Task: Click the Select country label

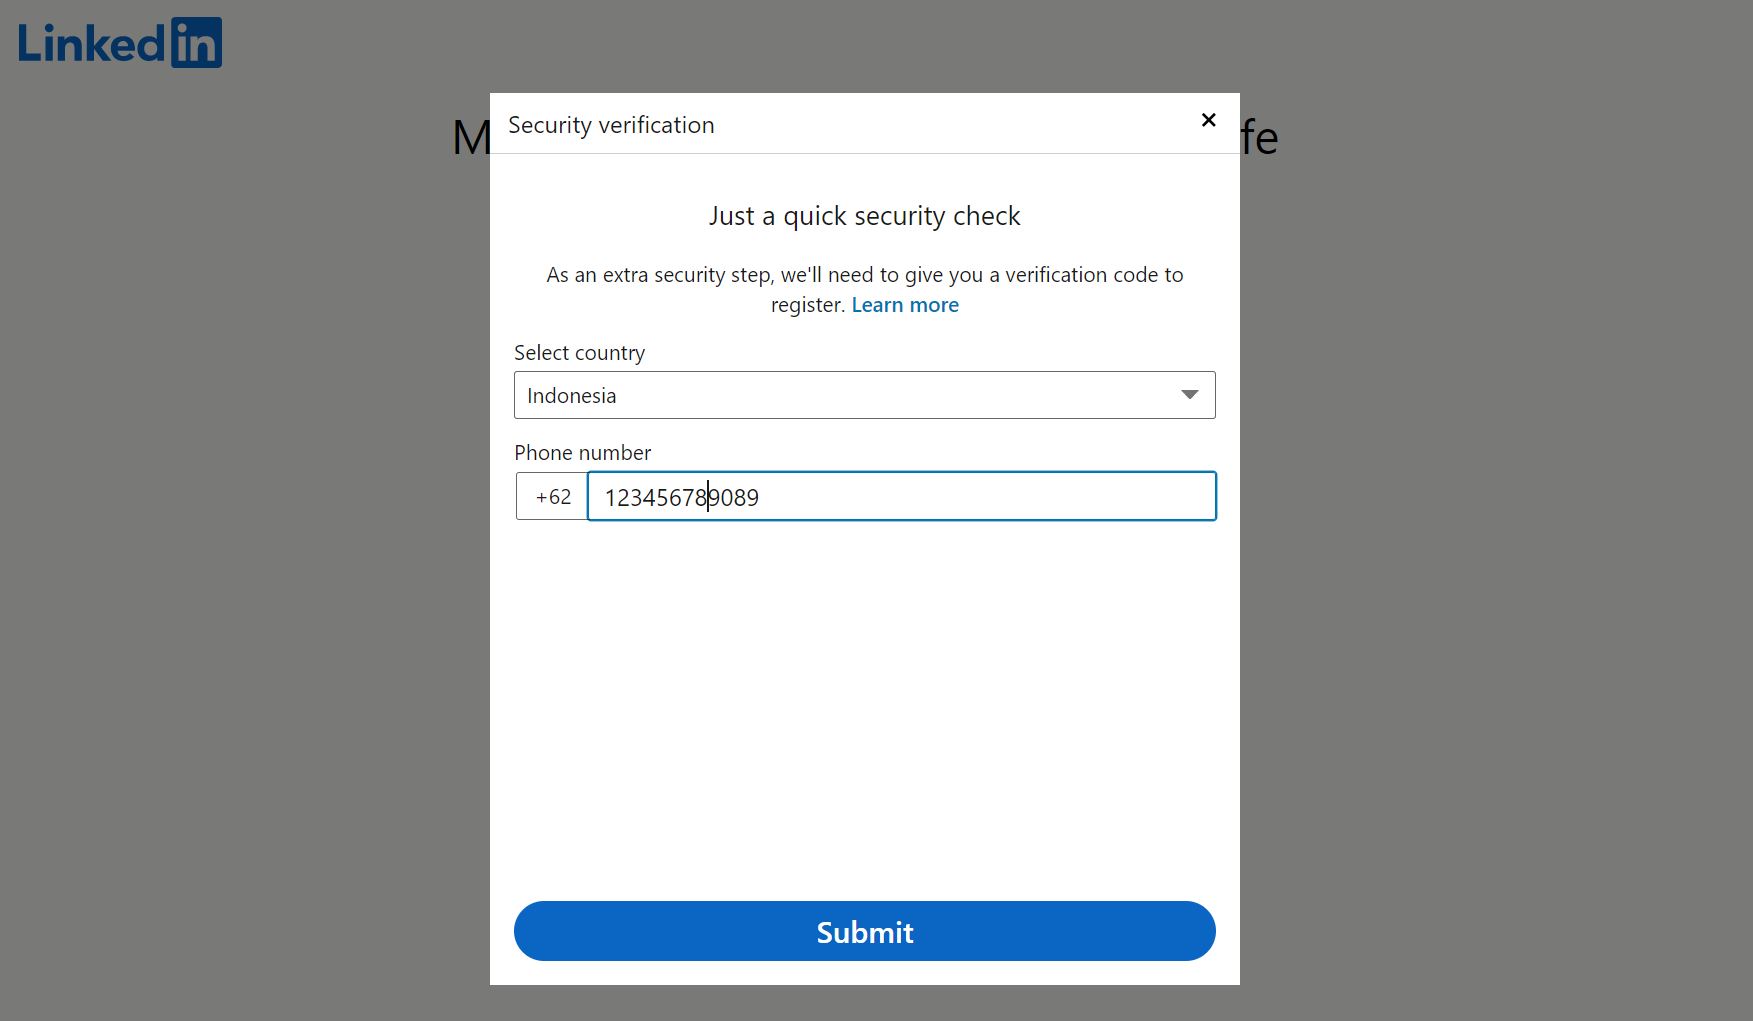Action: [x=579, y=352]
